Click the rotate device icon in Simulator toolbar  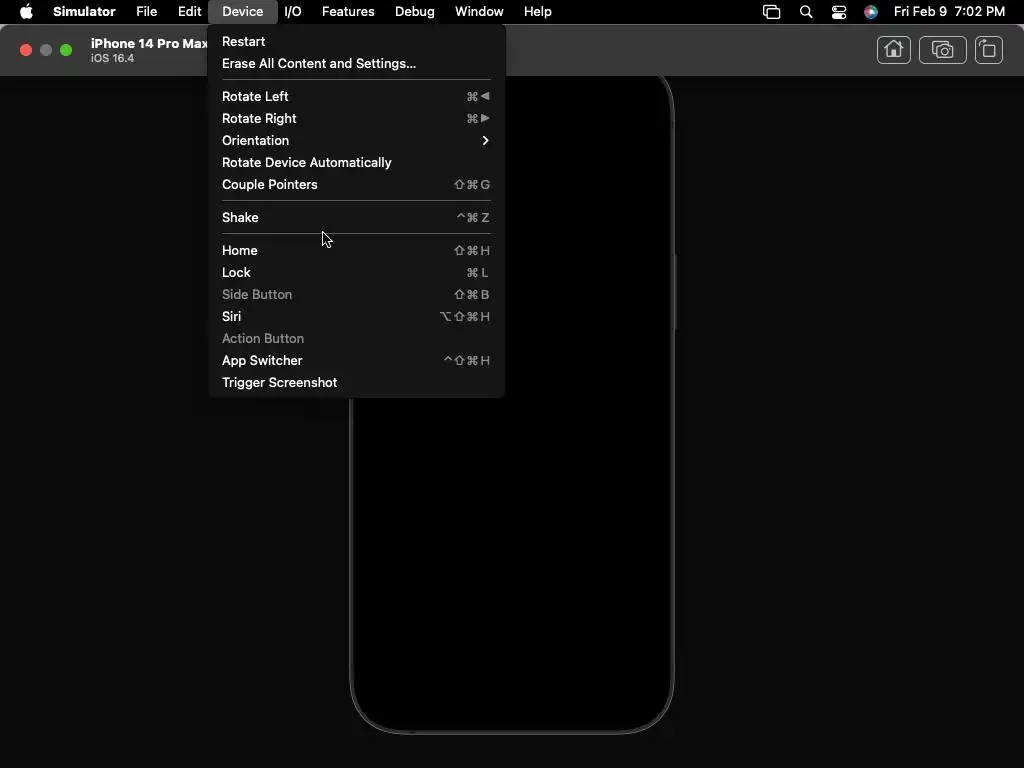pos(989,50)
